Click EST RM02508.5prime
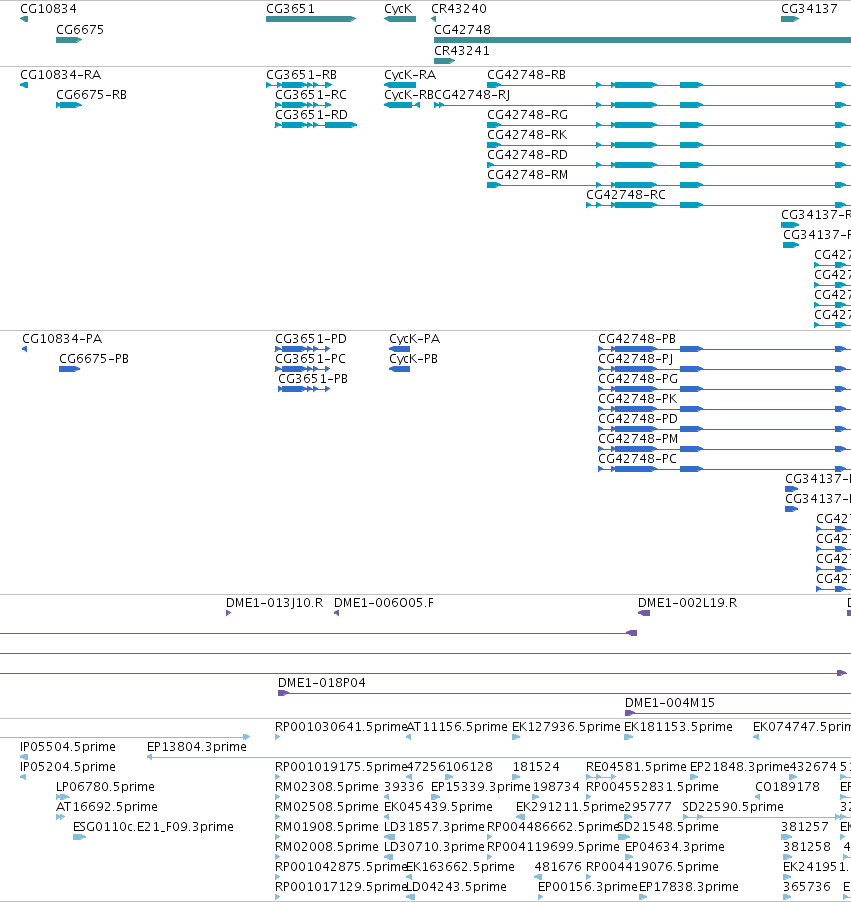The image size is (851, 902). 327,806
